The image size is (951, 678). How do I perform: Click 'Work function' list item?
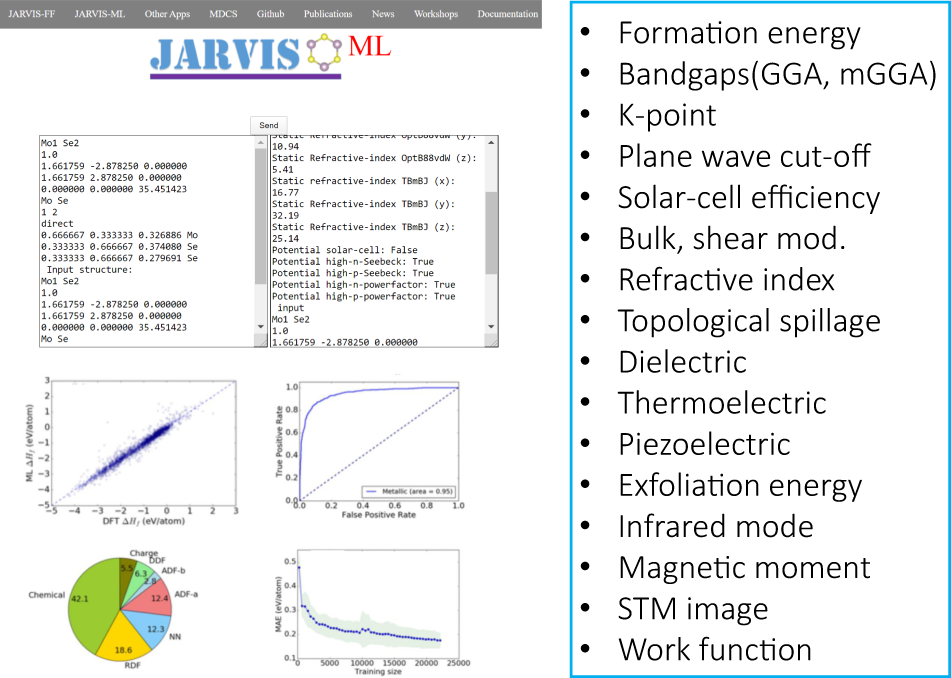[714, 649]
